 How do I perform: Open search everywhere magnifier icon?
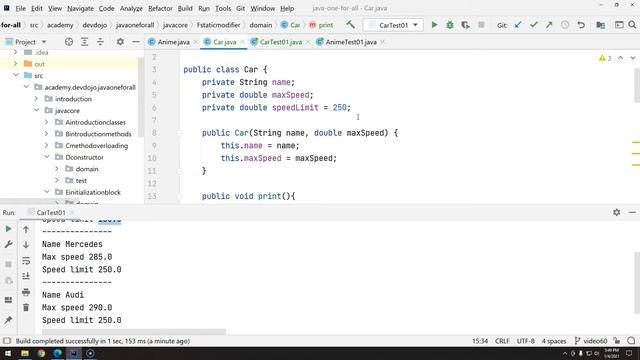pos(632,25)
